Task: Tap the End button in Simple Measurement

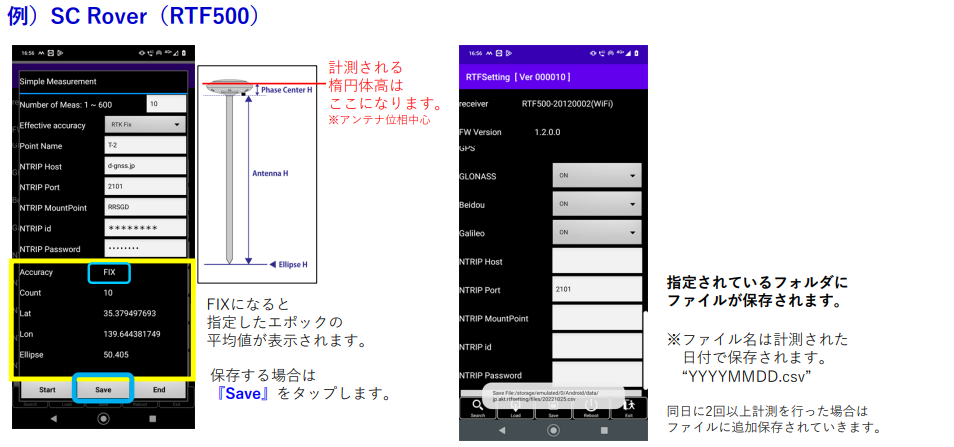Action: coord(159,389)
